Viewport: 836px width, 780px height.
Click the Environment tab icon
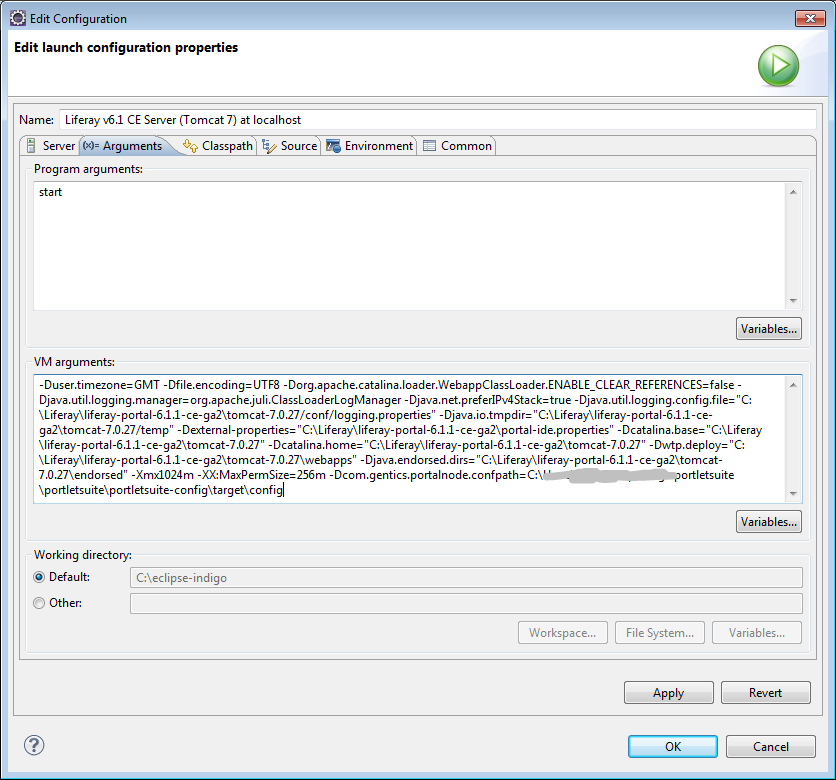[x=333, y=146]
